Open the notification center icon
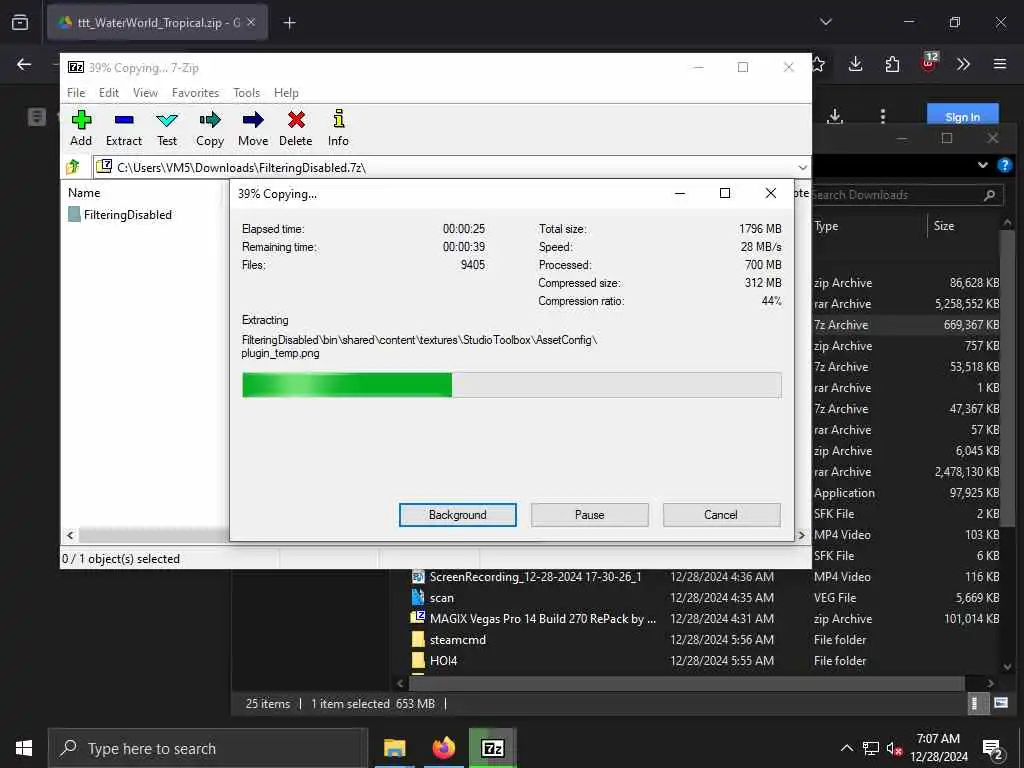1024x768 pixels. (x=993, y=749)
